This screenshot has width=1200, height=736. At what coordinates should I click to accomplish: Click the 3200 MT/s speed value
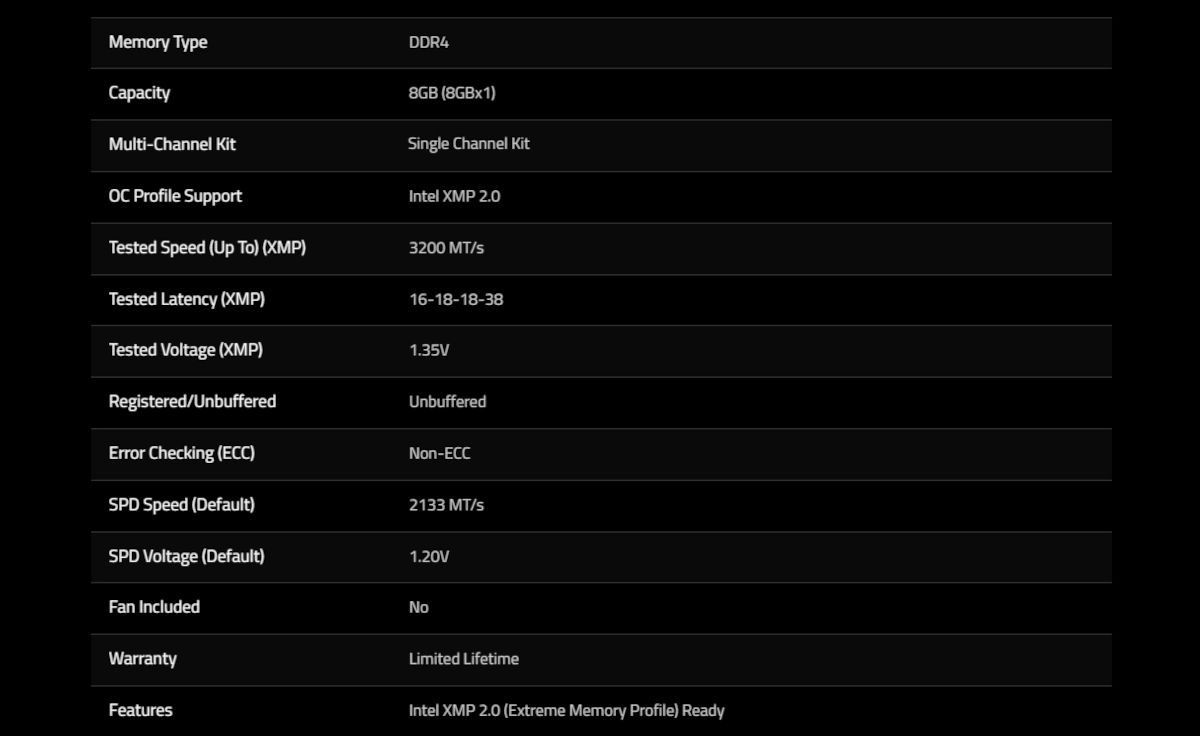point(446,247)
